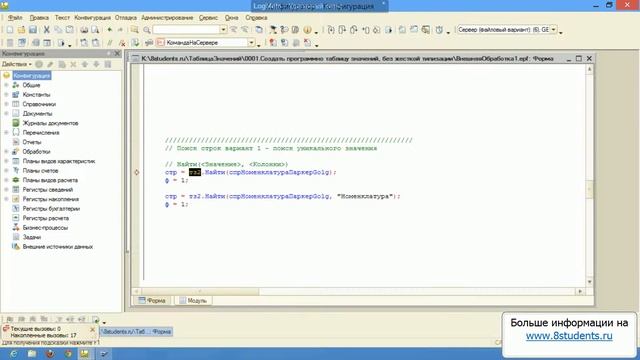
Task: Select the Конфигурация root tree item
Action: (32, 76)
